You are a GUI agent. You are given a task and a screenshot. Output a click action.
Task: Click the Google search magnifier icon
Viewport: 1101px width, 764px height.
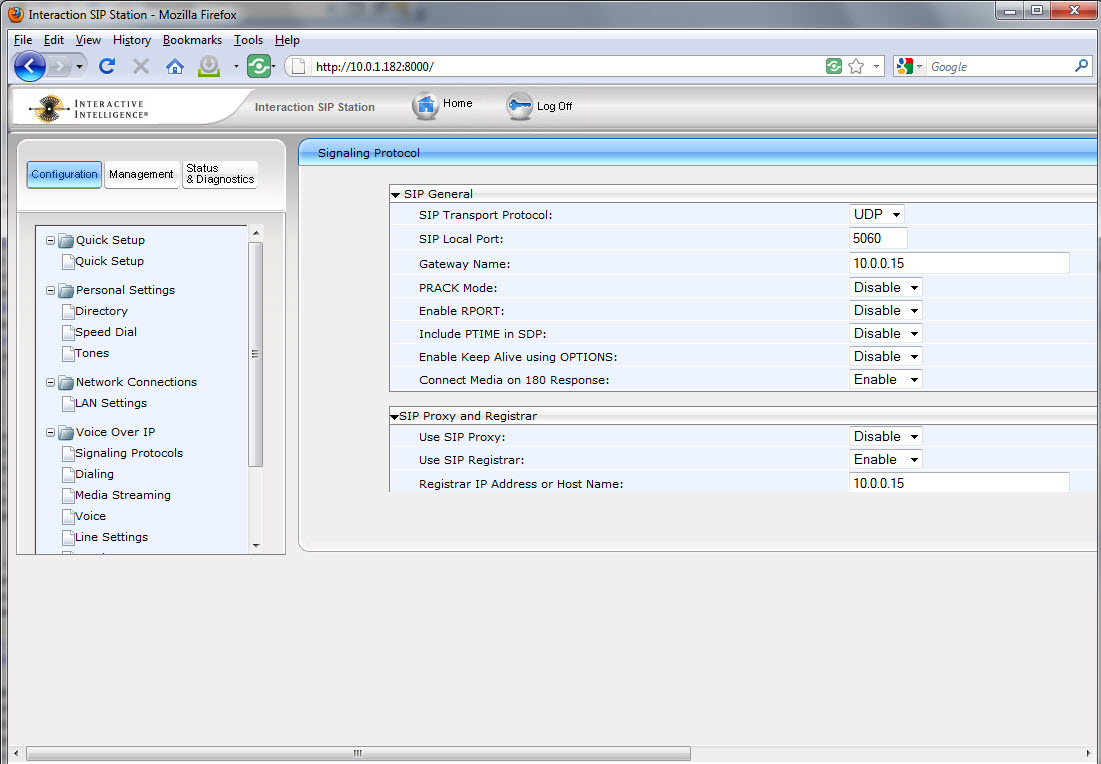point(1081,67)
